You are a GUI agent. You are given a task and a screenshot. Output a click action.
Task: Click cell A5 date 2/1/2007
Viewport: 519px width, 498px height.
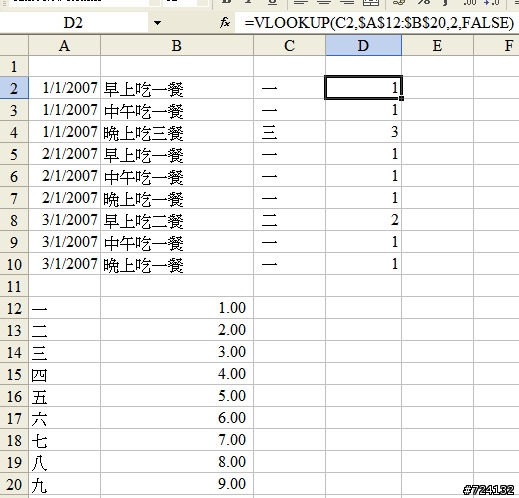pyautogui.click(x=64, y=154)
